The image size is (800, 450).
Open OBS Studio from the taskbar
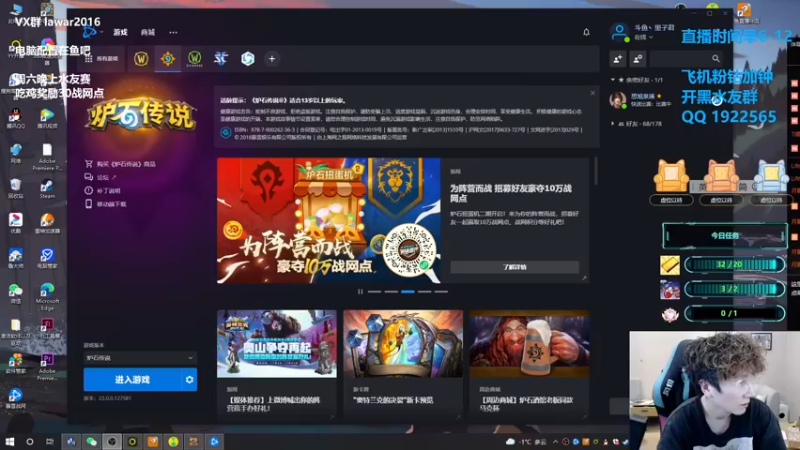click(x=112, y=441)
